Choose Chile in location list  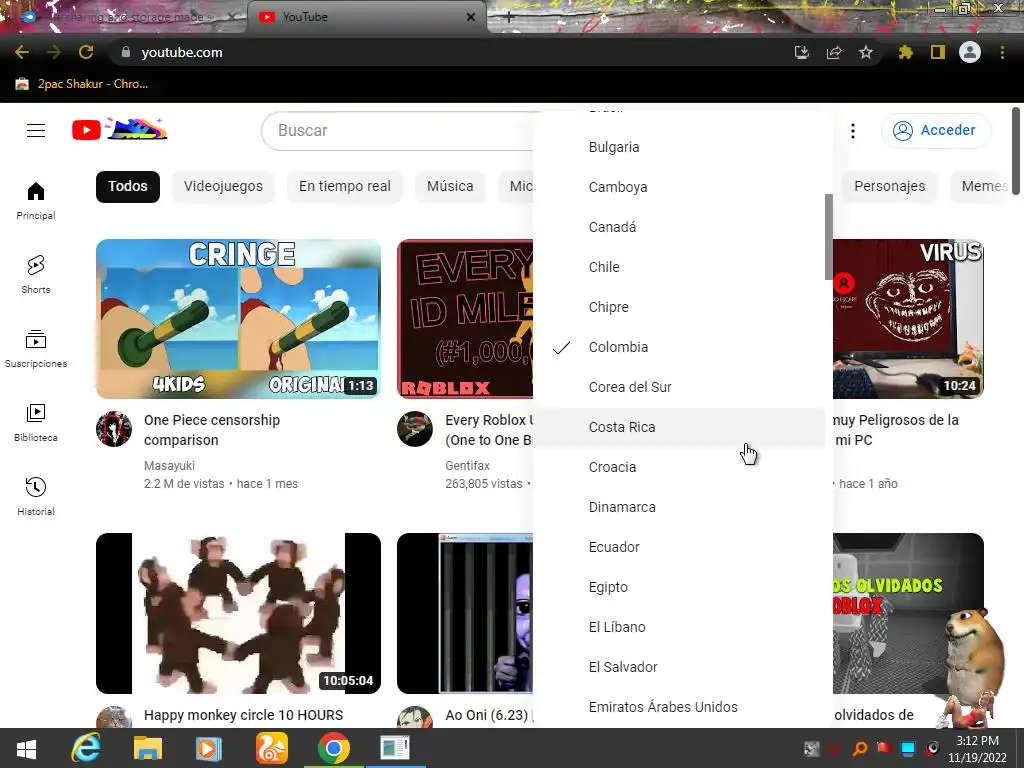pos(679,266)
